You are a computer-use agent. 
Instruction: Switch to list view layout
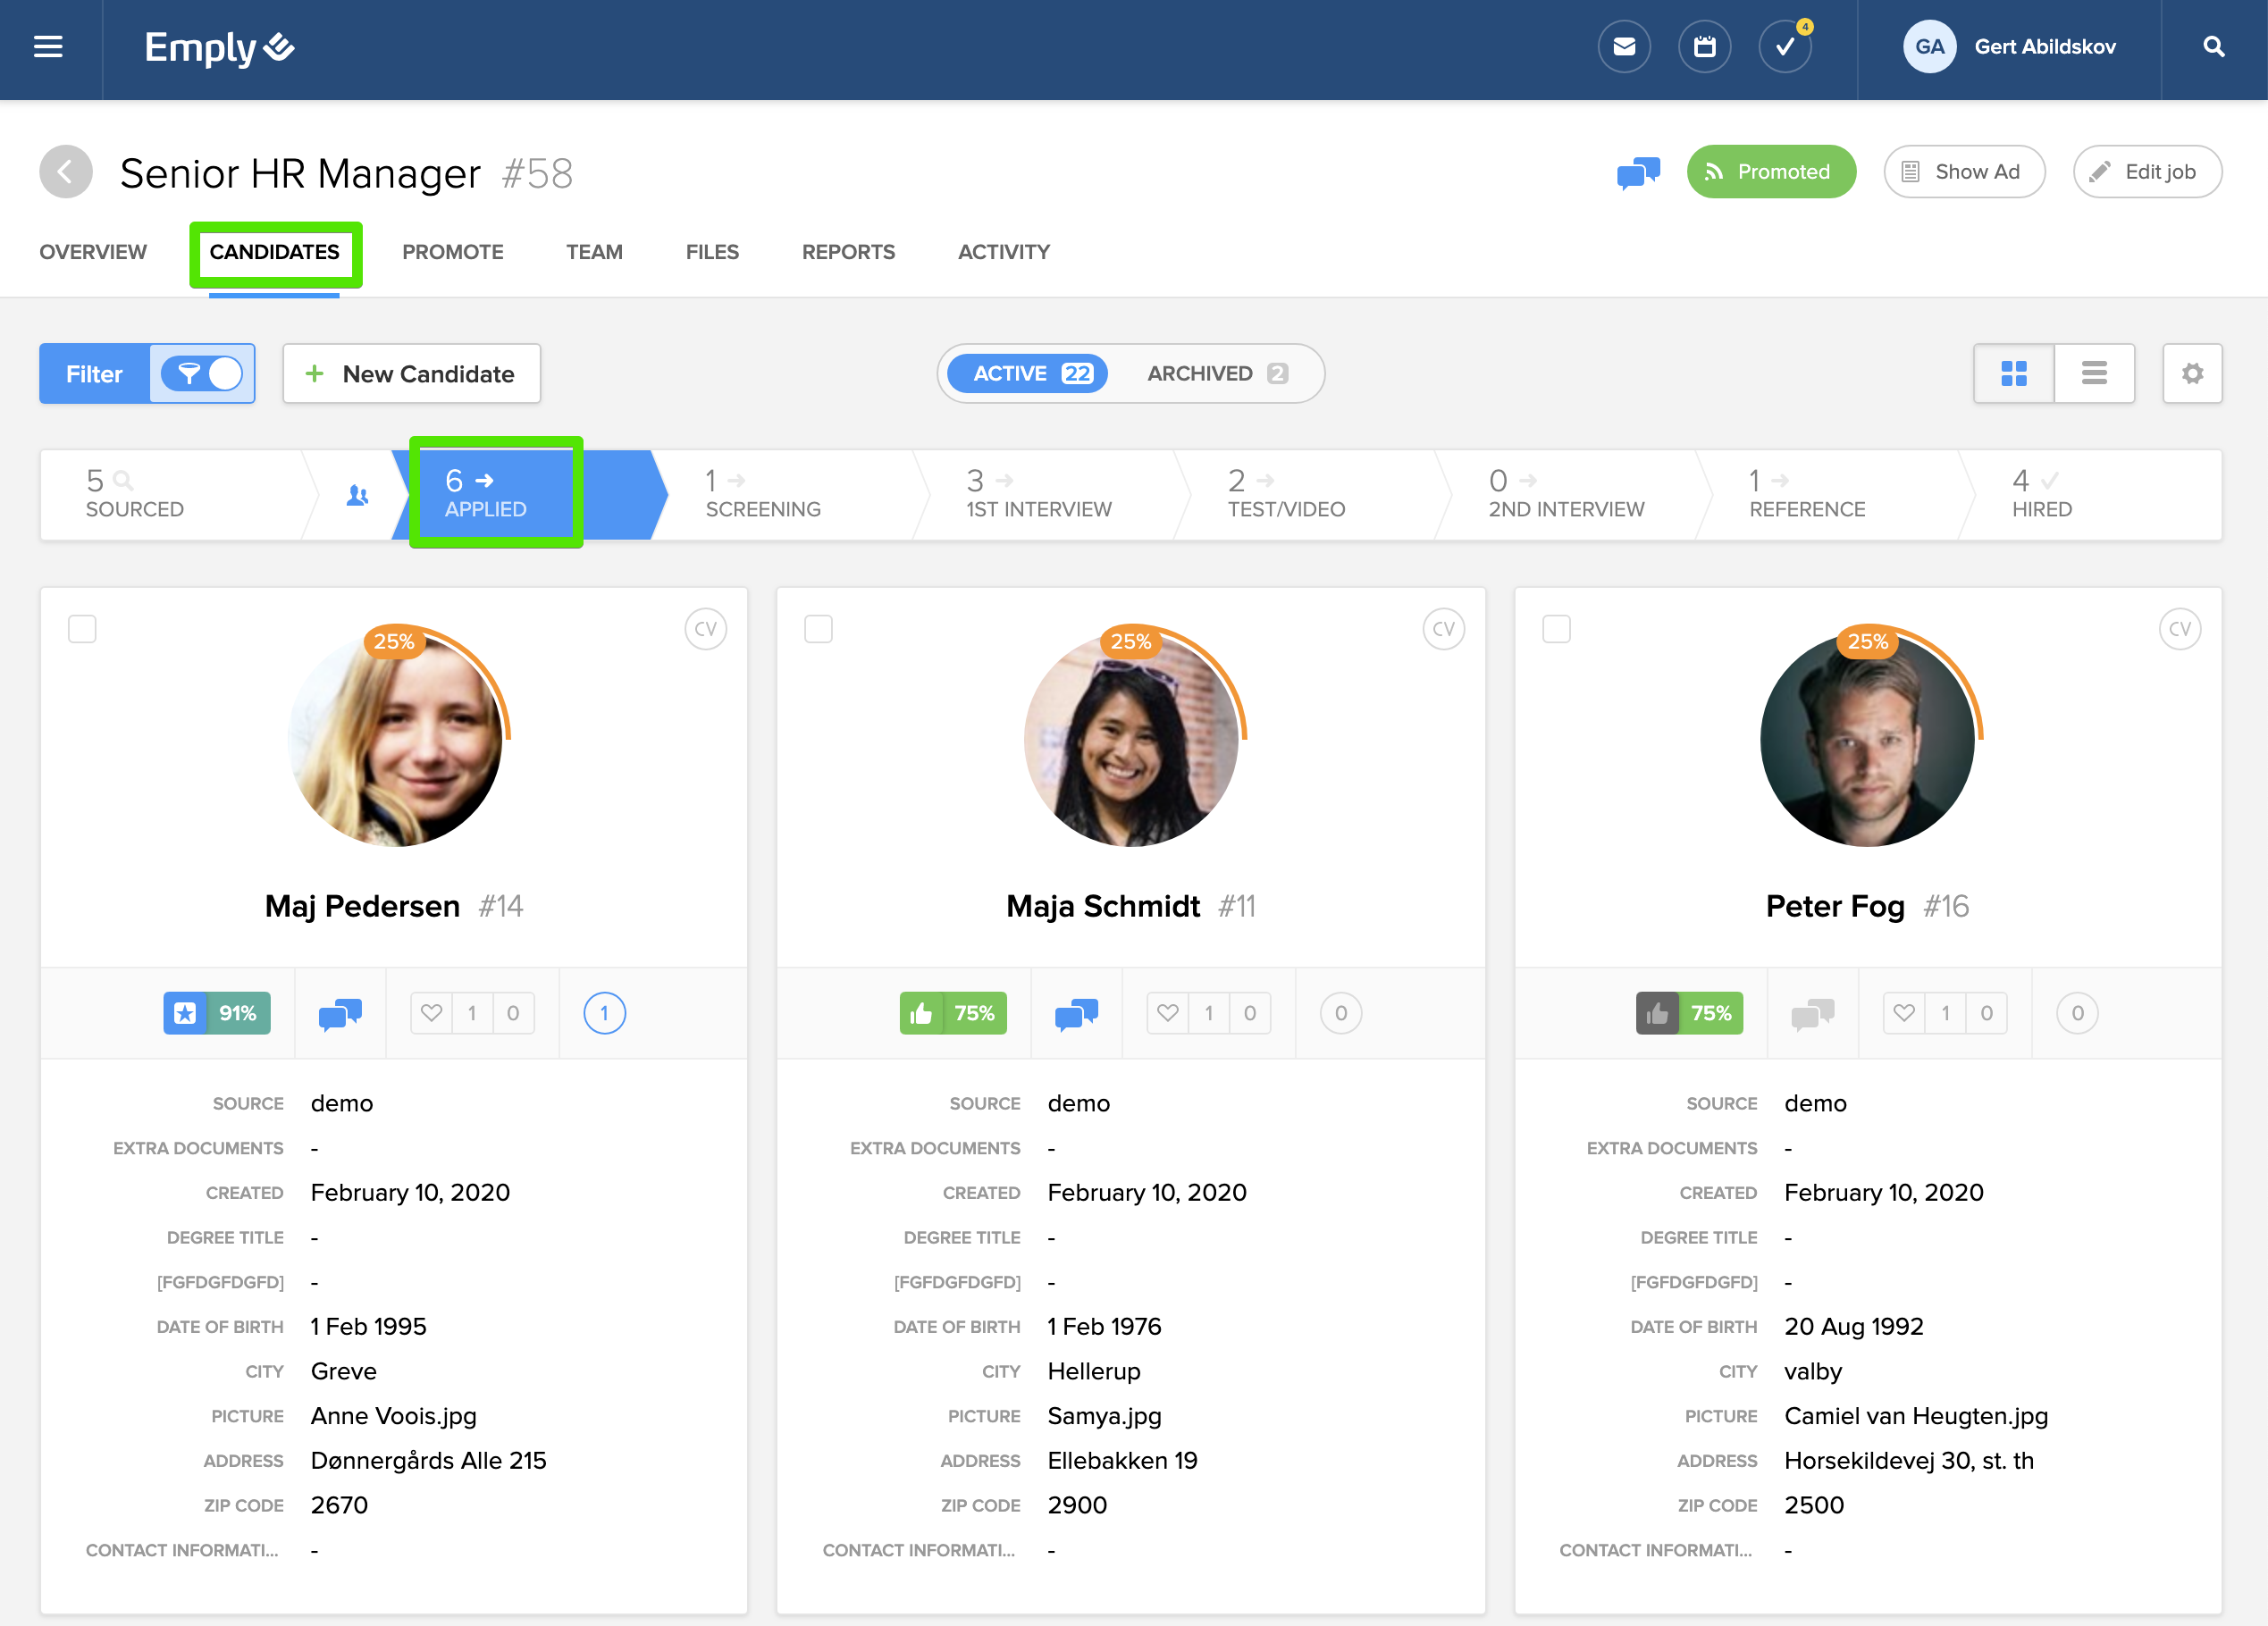[2094, 373]
